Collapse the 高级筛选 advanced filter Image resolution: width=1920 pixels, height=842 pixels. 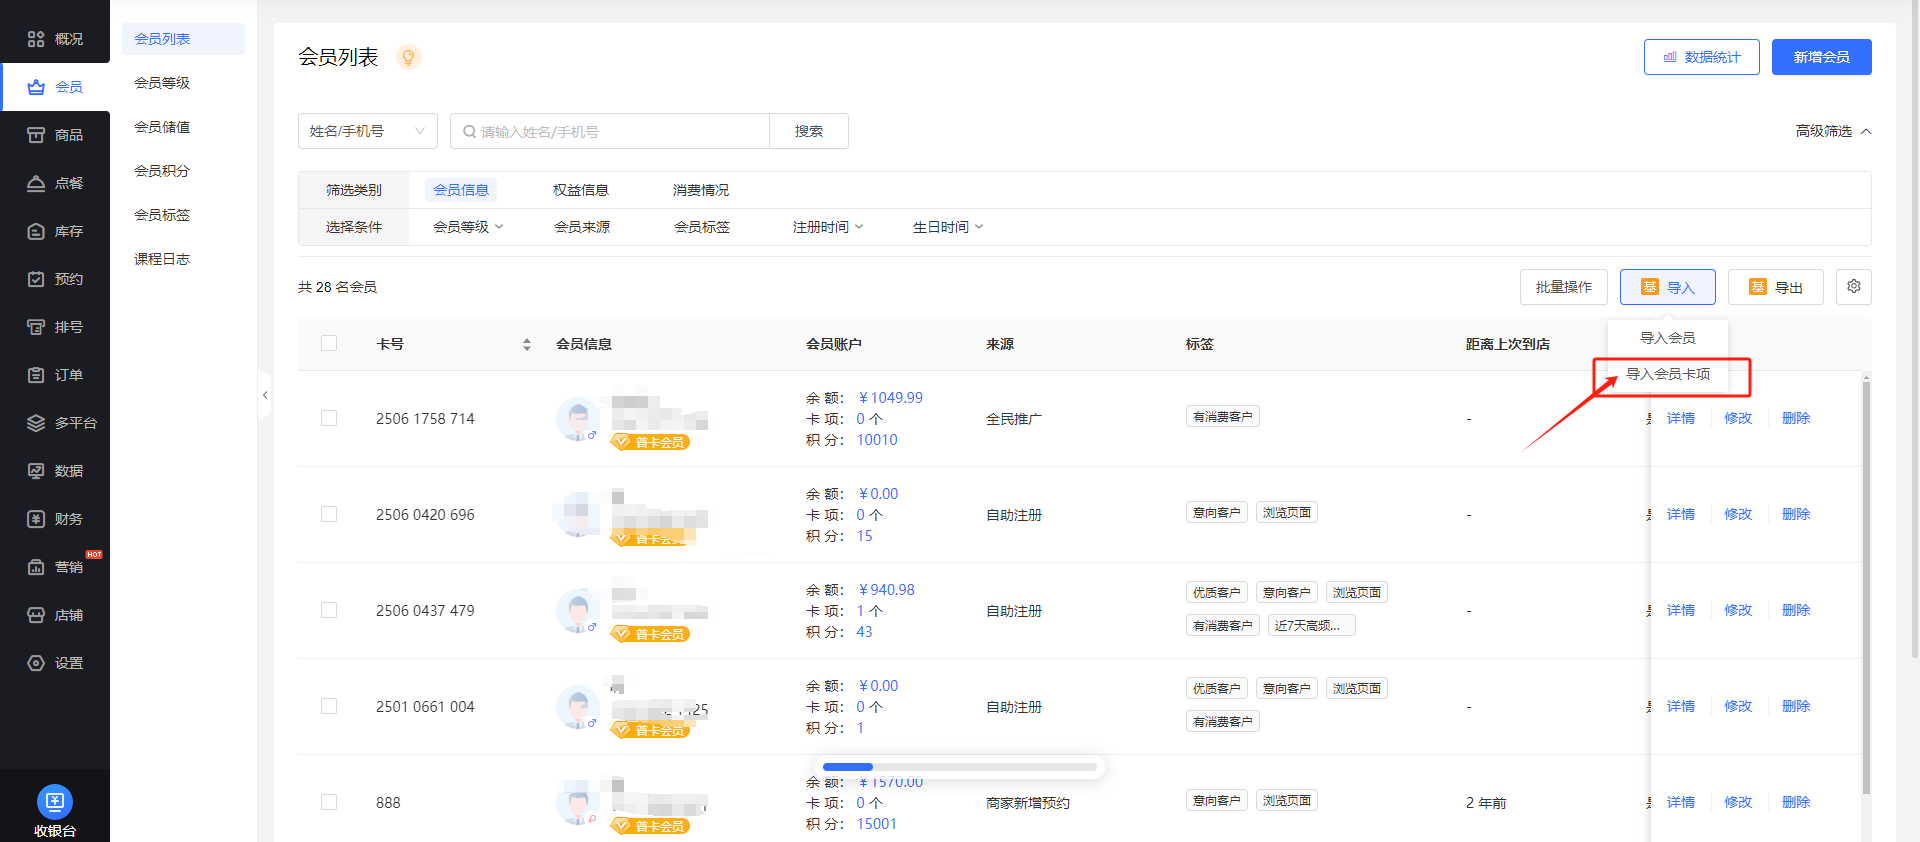pos(1832,131)
